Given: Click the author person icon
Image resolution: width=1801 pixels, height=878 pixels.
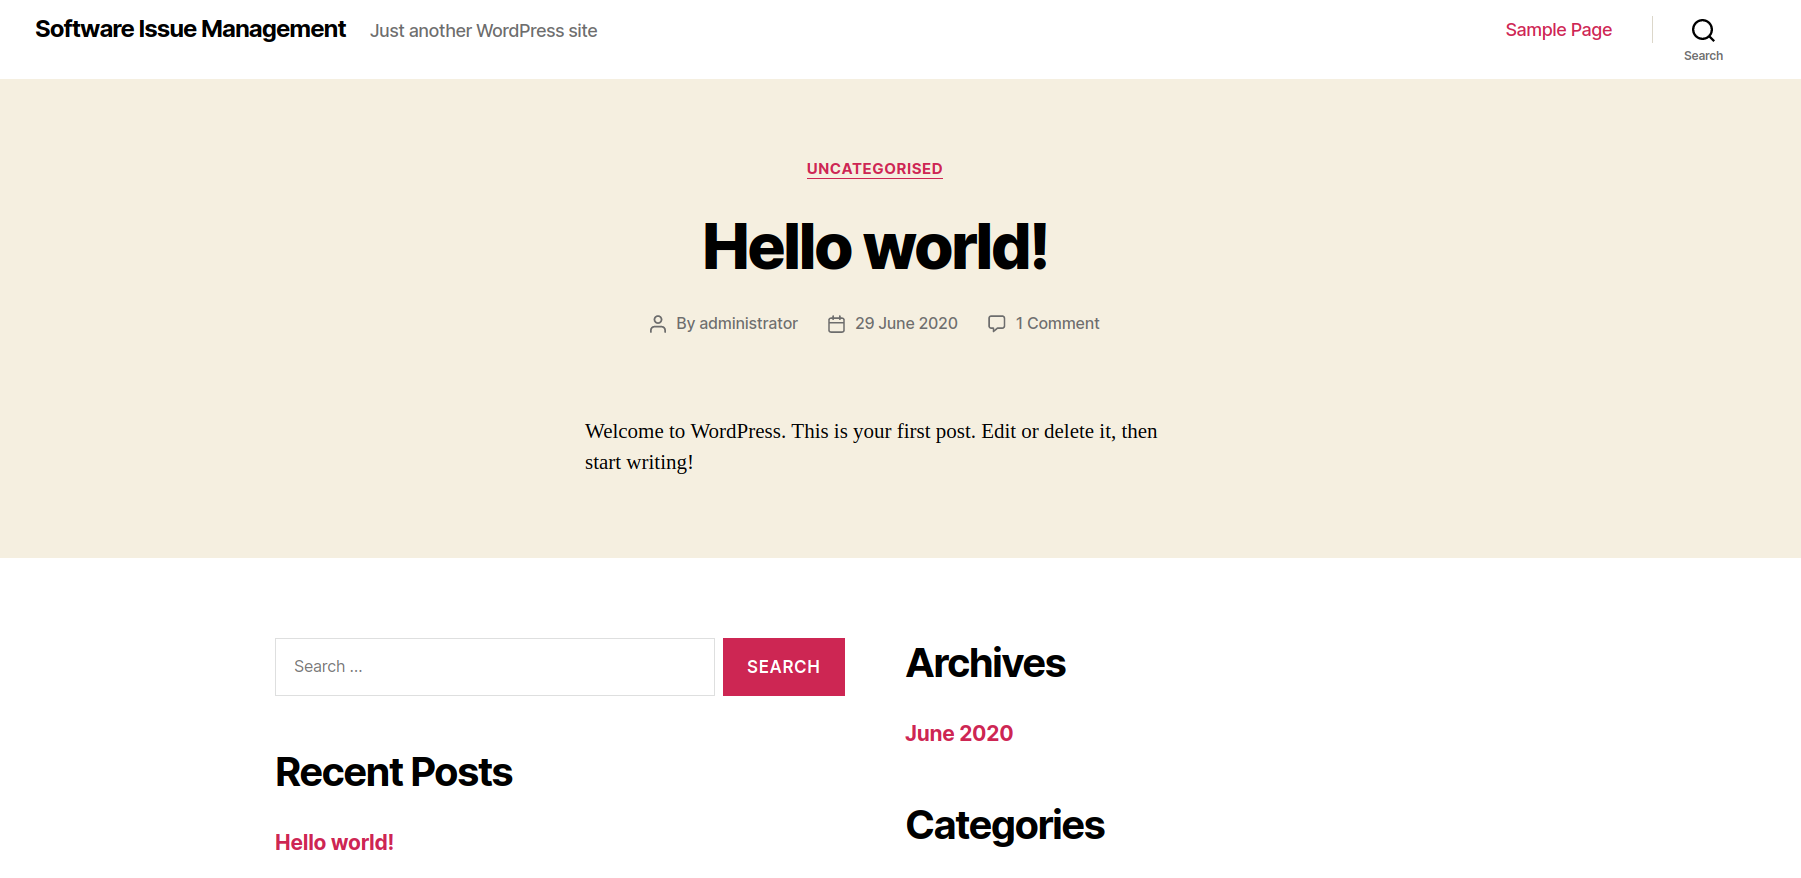Looking at the screenshot, I should 657,324.
